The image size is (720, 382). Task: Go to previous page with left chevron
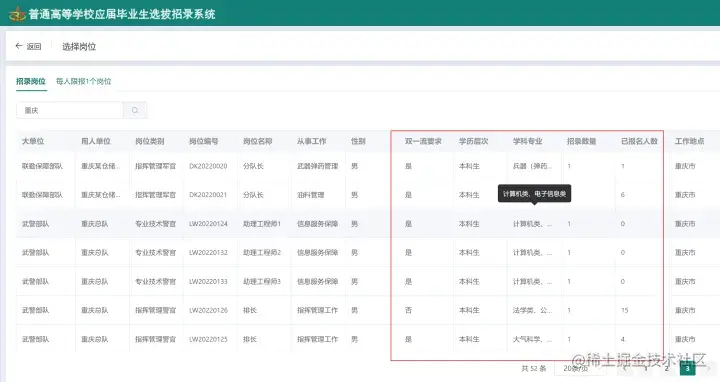click(x=625, y=368)
